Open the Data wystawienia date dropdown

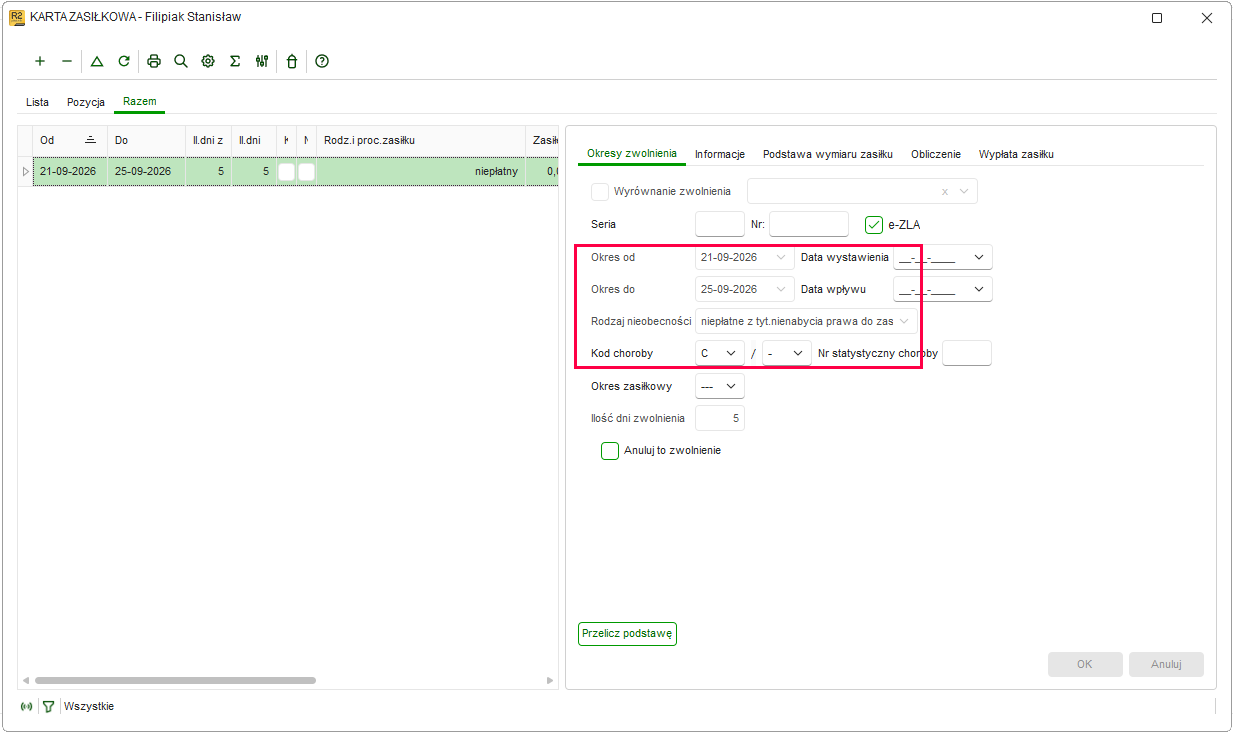click(x=979, y=257)
